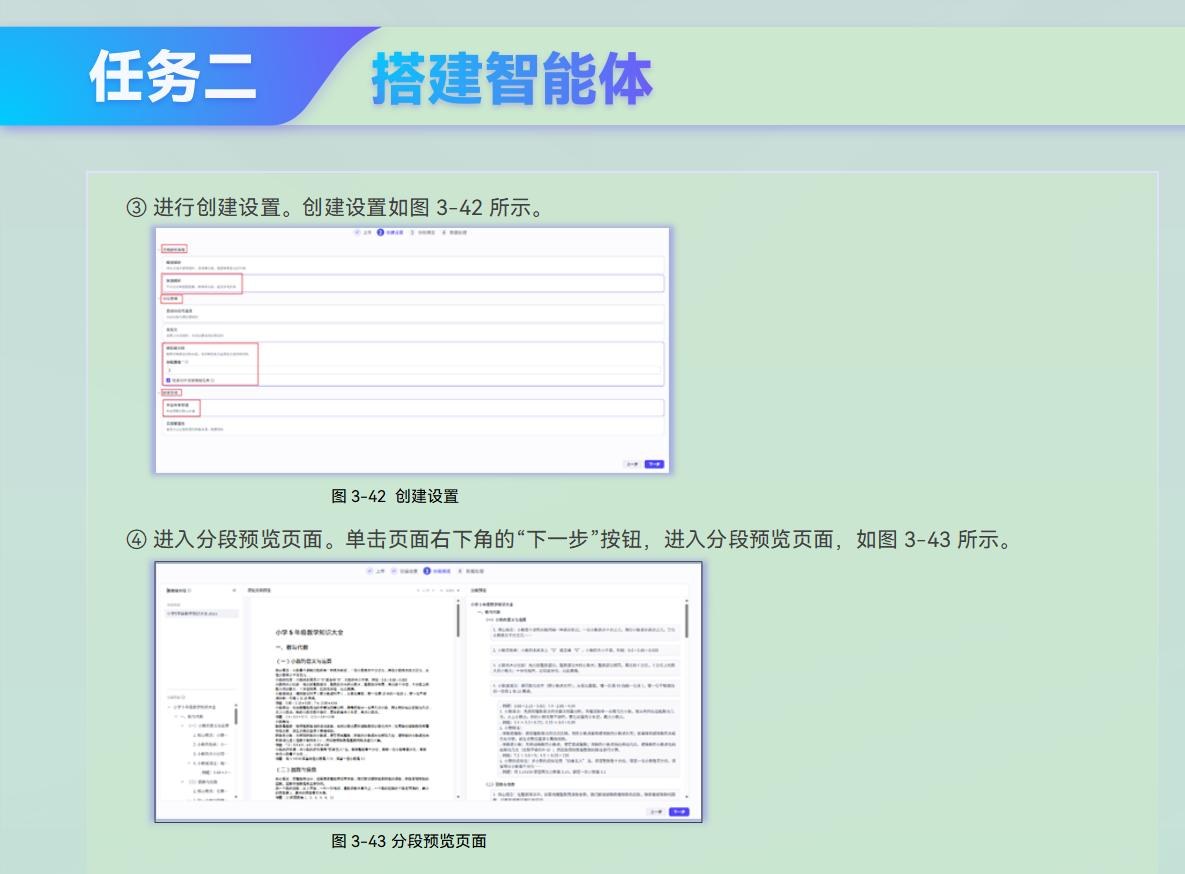Choose the first parsing option card in Figure 3-42

(x=413, y=265)
